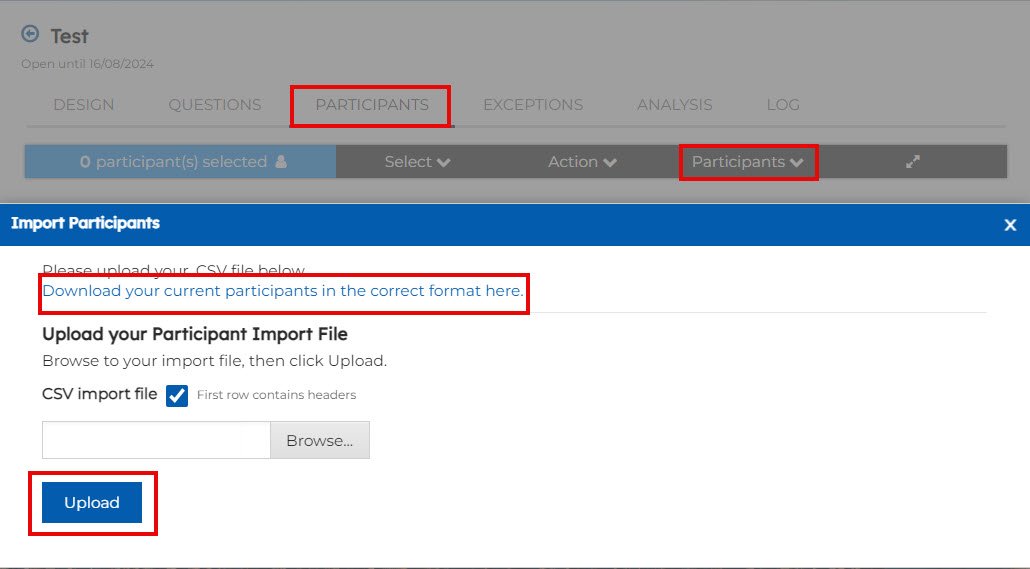
Task: Select the PARTICIPANTS tab
Action: coord(371,105)
